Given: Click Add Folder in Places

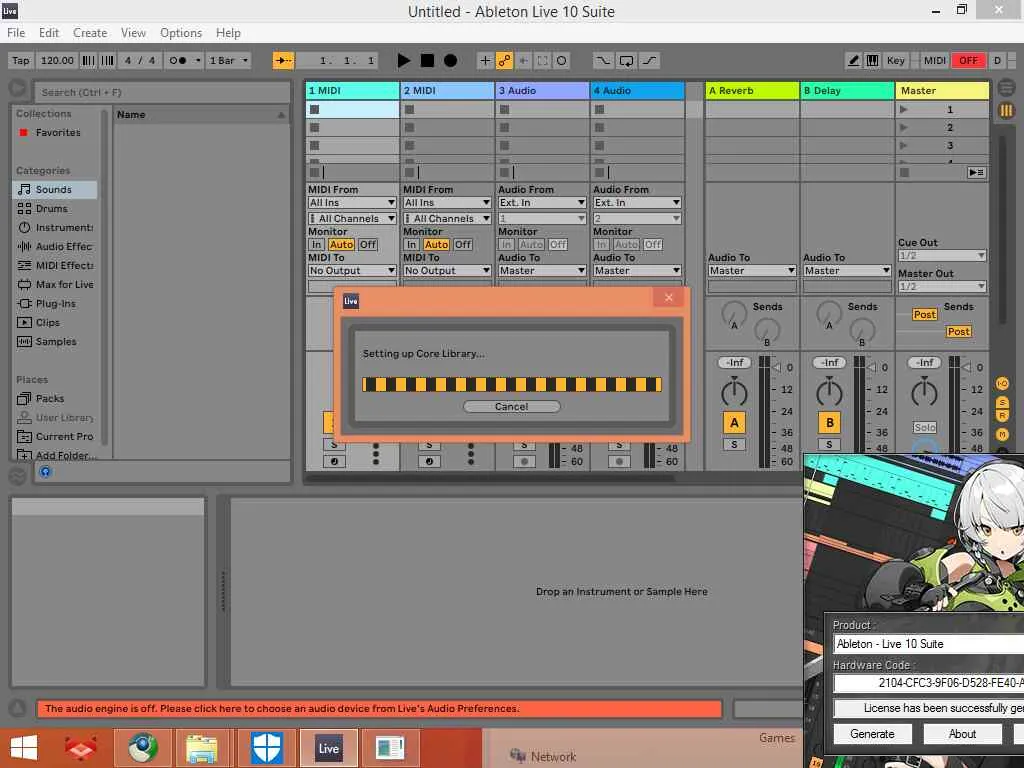Looking at the screenshot, I should (55, 455).
